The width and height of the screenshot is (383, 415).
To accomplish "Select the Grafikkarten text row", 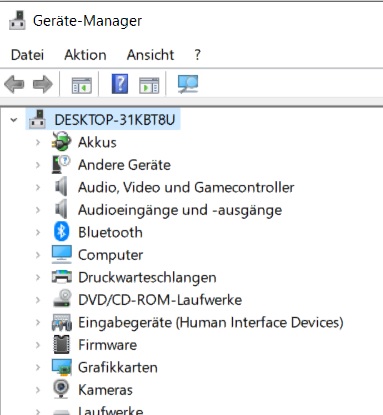I will 118,367.
